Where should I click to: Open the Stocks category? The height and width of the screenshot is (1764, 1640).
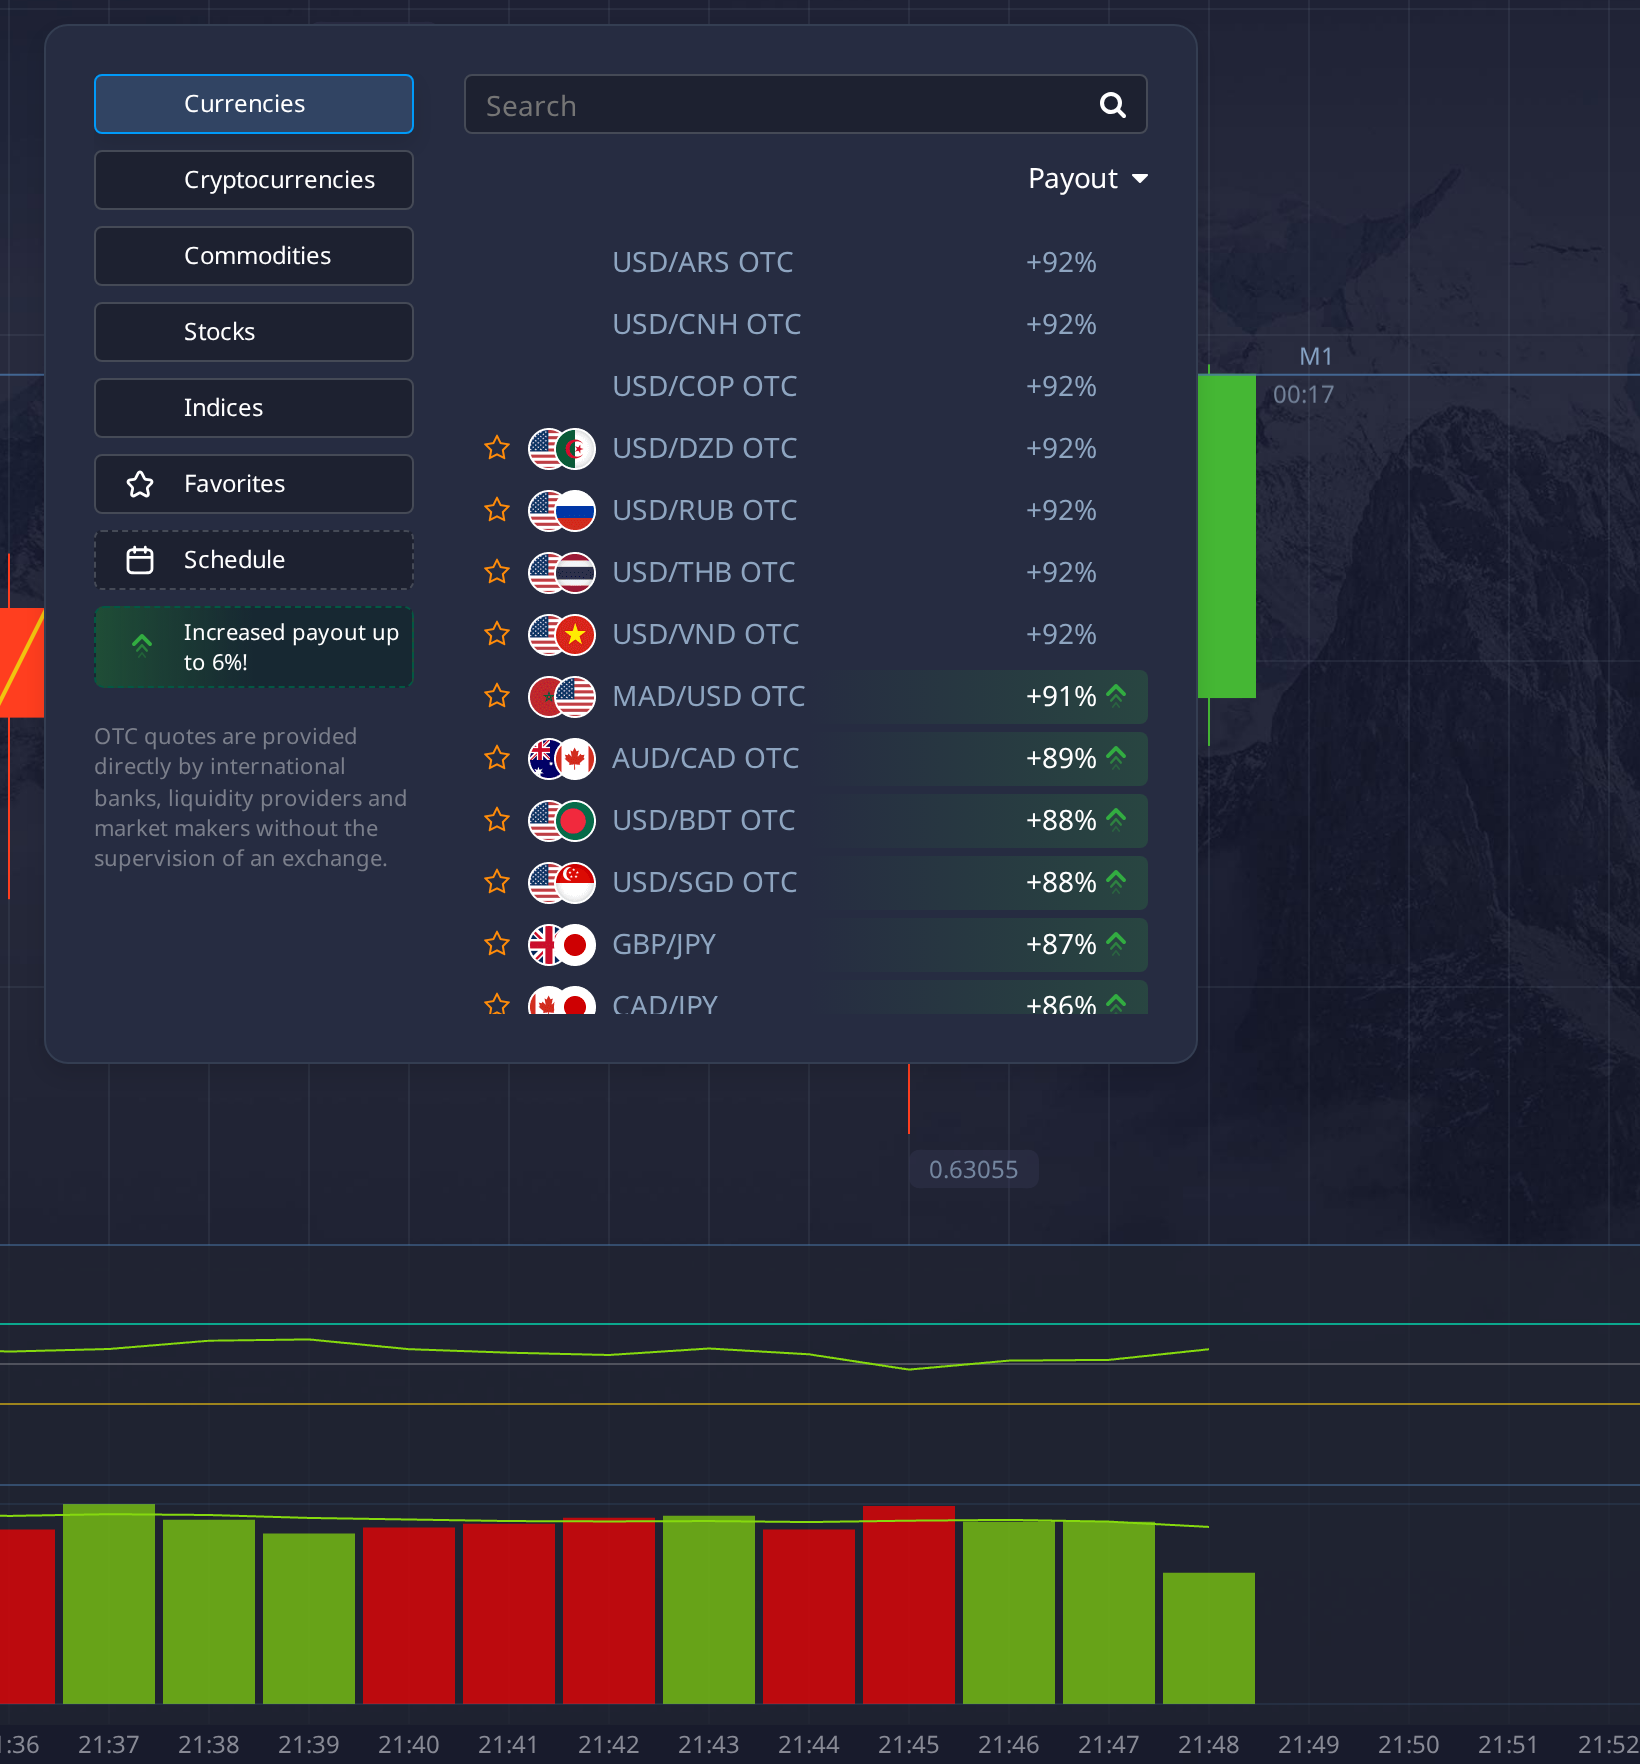[x=254, y=332]
